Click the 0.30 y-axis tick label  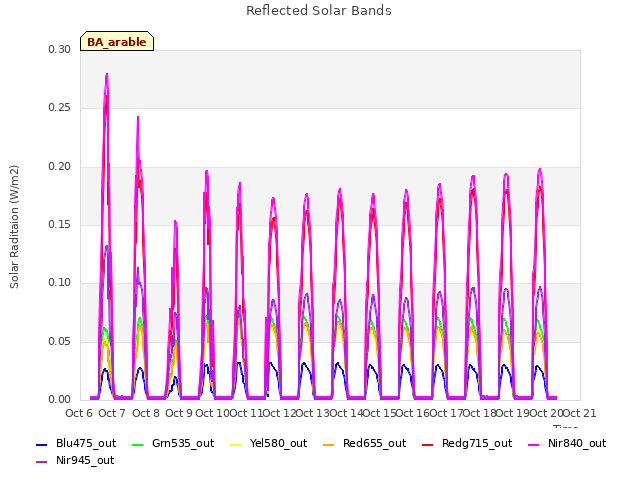pyautogui.click(x=59, y=49)
